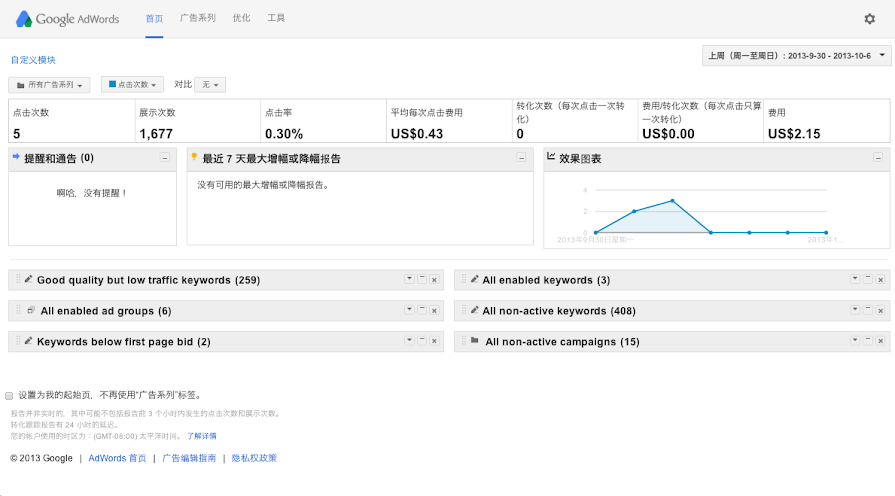Close the 'Good quality but low traffic keywords' module
This screenshot has height=496, width=895.
point(434,280)
